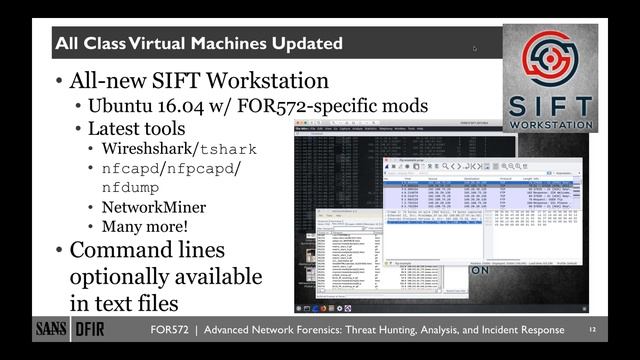
Task: Expand the Frame 1 line in packet details
Action: [x=434, y=212]
